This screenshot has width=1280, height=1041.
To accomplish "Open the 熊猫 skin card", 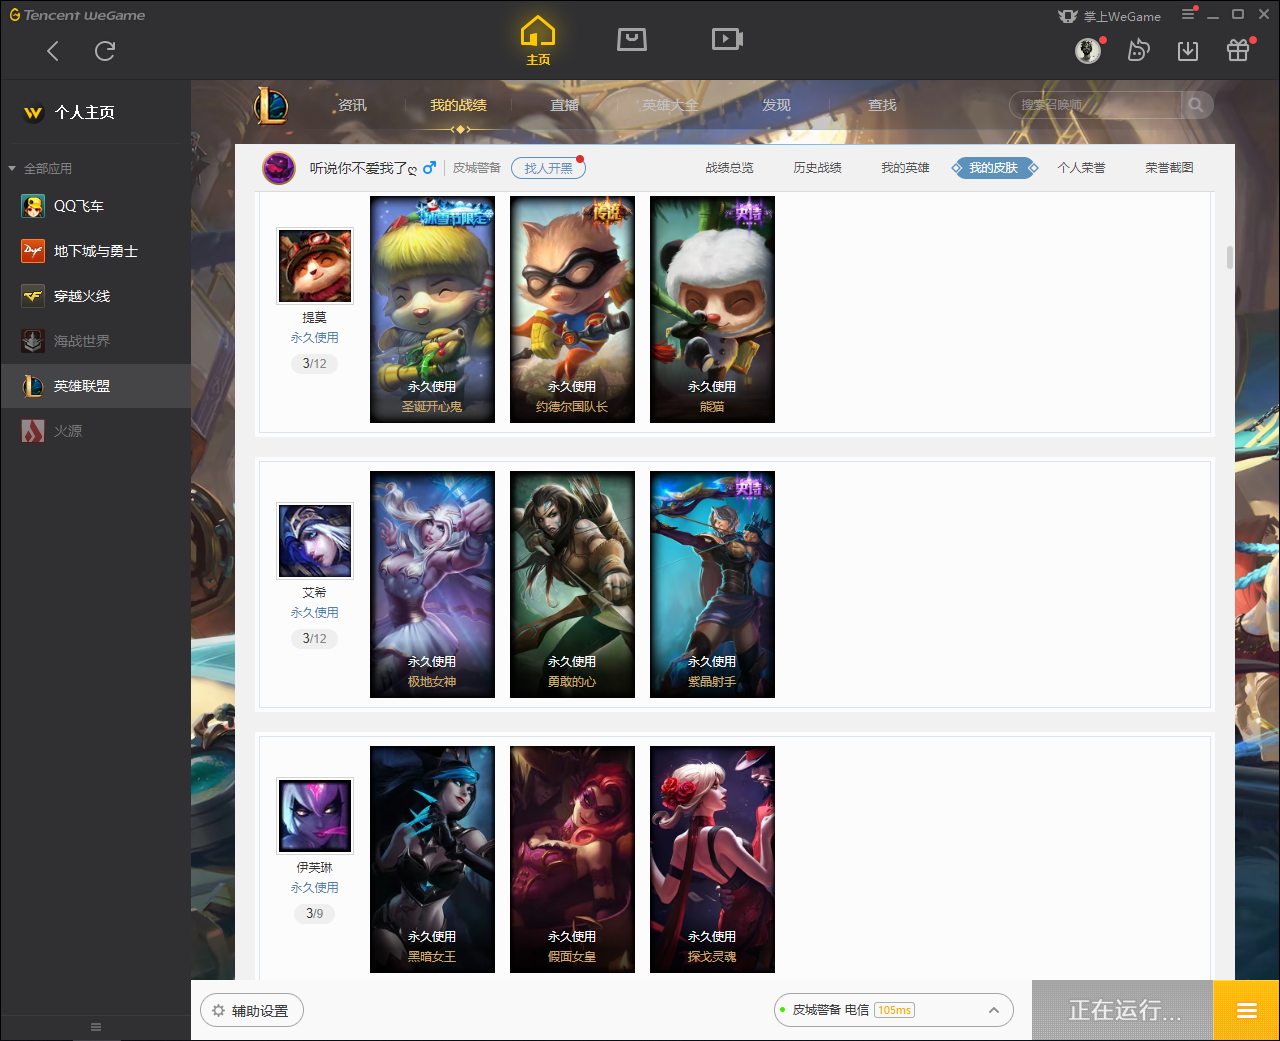I will (x=712, y=309).
